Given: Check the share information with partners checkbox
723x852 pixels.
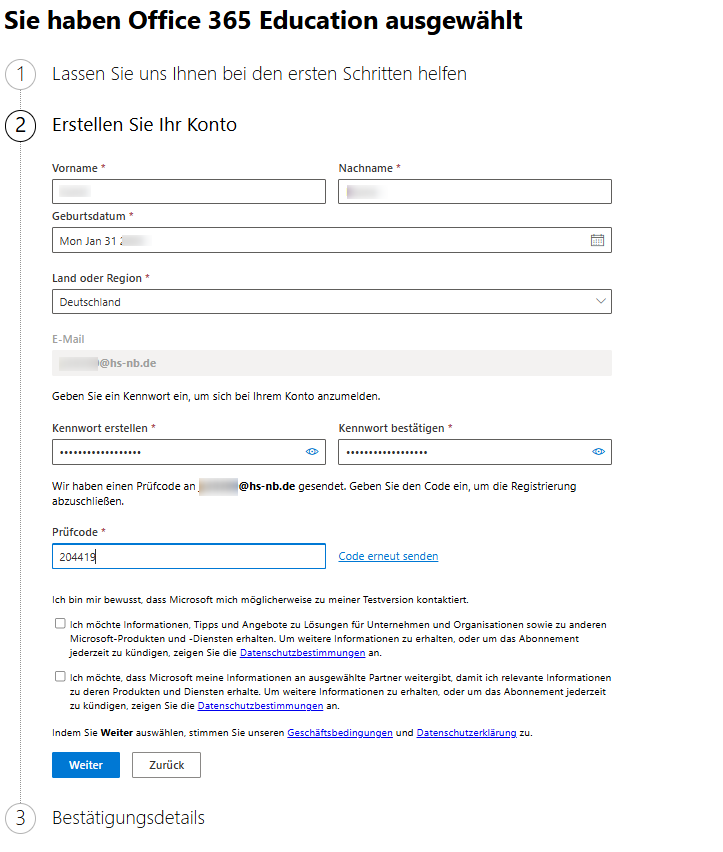Looking at the screenshot, I should click(61, 677).
